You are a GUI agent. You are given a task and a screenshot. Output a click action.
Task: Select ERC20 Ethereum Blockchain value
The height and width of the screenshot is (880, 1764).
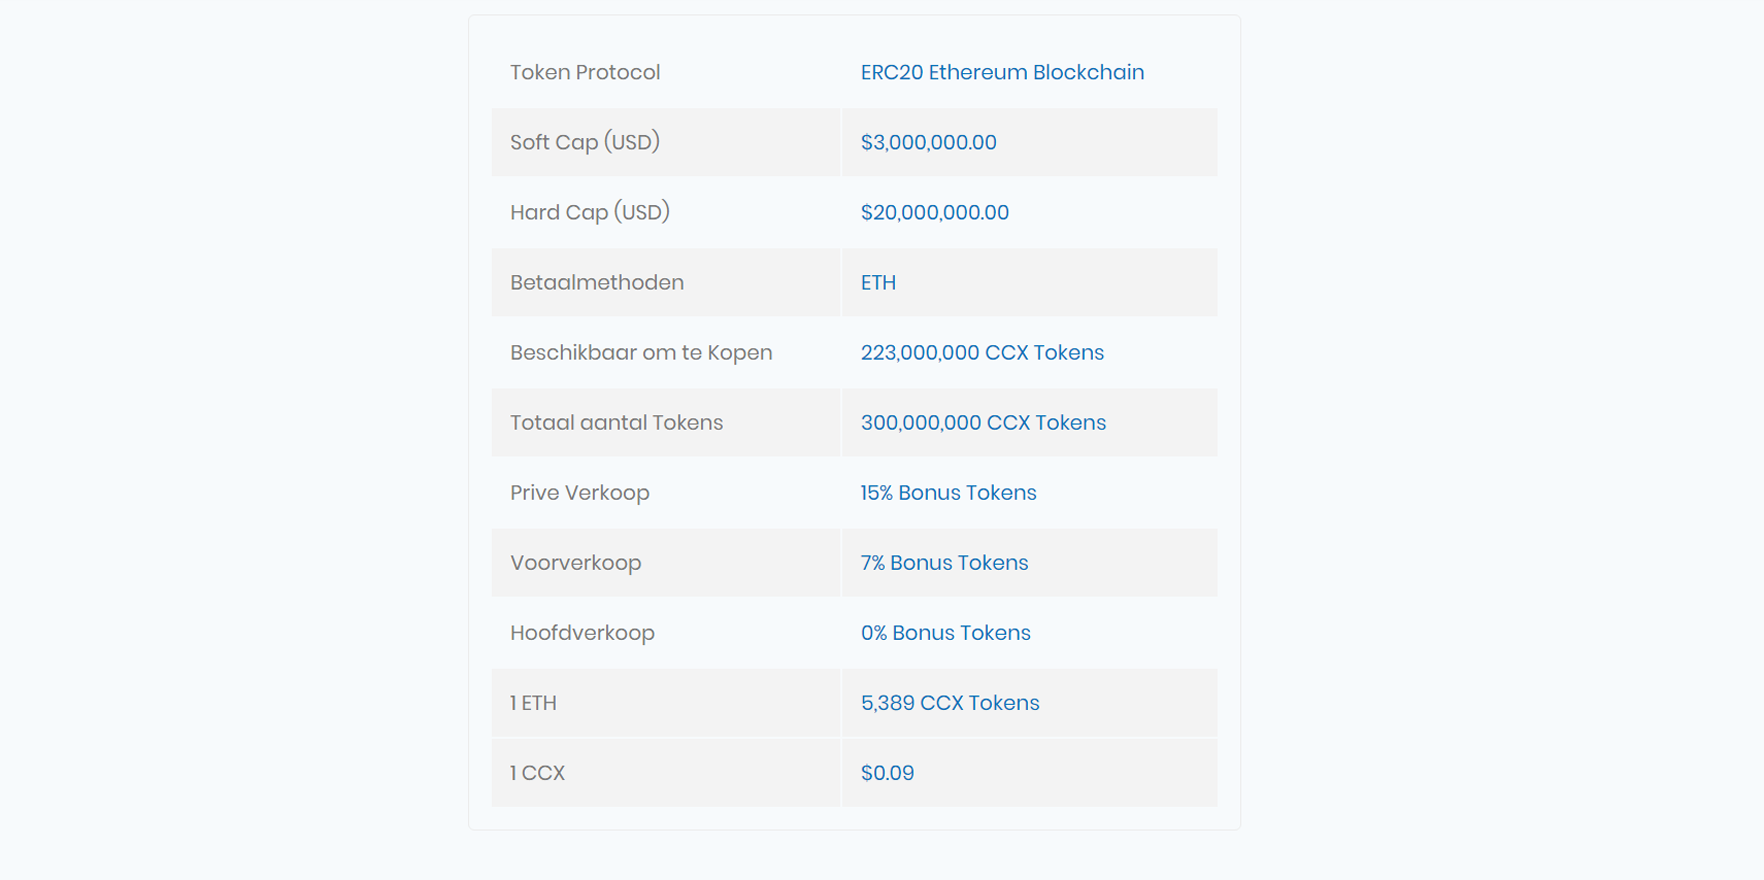[x=1002, y=72]
